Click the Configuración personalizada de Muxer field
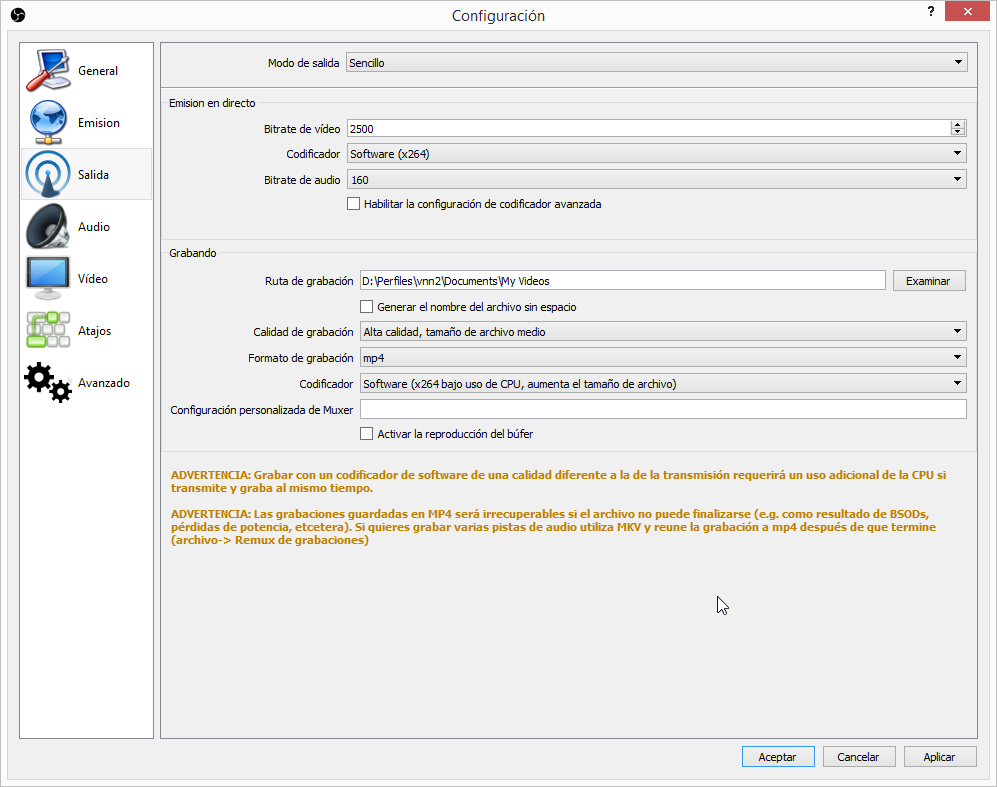997x787 pixels. (662, 409)
